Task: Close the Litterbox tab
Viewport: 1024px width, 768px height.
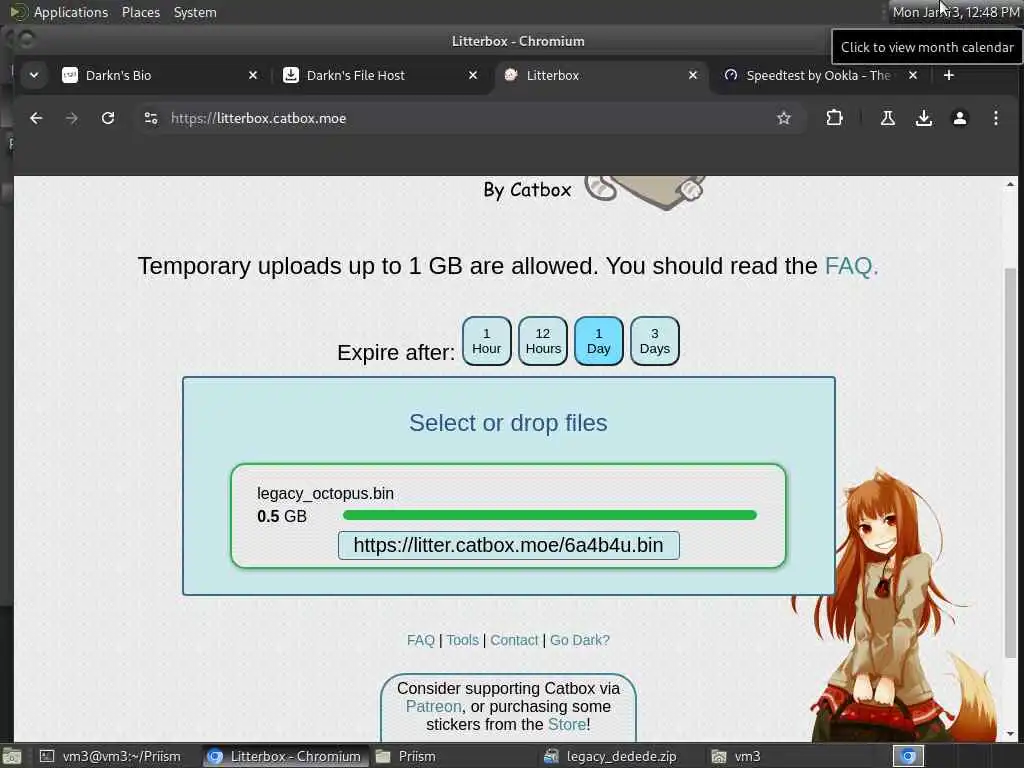Action: point(693,75)
